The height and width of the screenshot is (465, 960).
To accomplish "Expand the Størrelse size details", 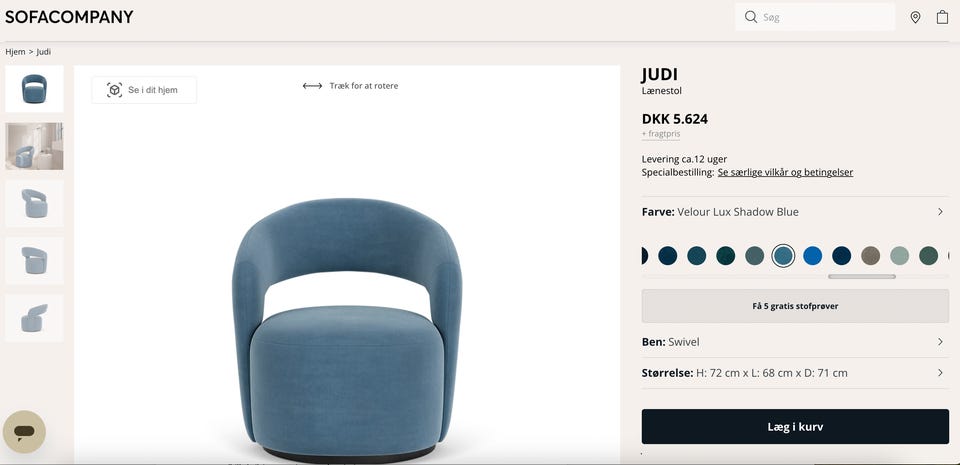I will [795, 373].
